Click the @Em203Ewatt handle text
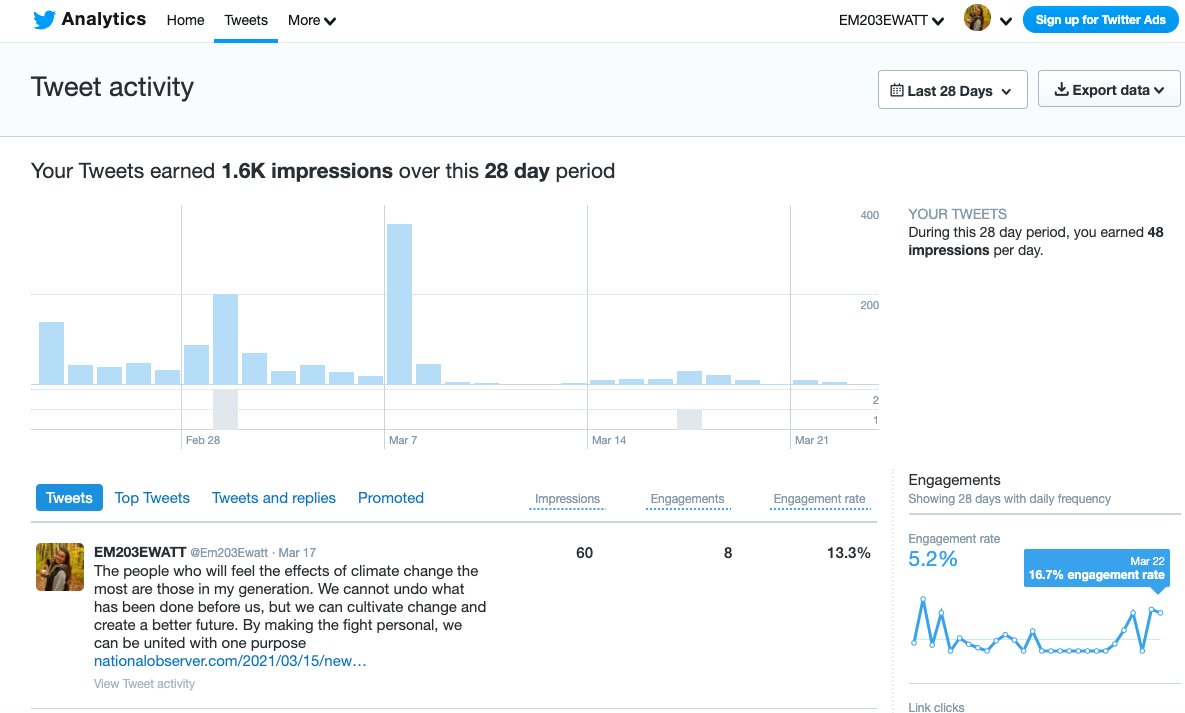This screenshot has height=713, width=1185. [x=229, y=553]
